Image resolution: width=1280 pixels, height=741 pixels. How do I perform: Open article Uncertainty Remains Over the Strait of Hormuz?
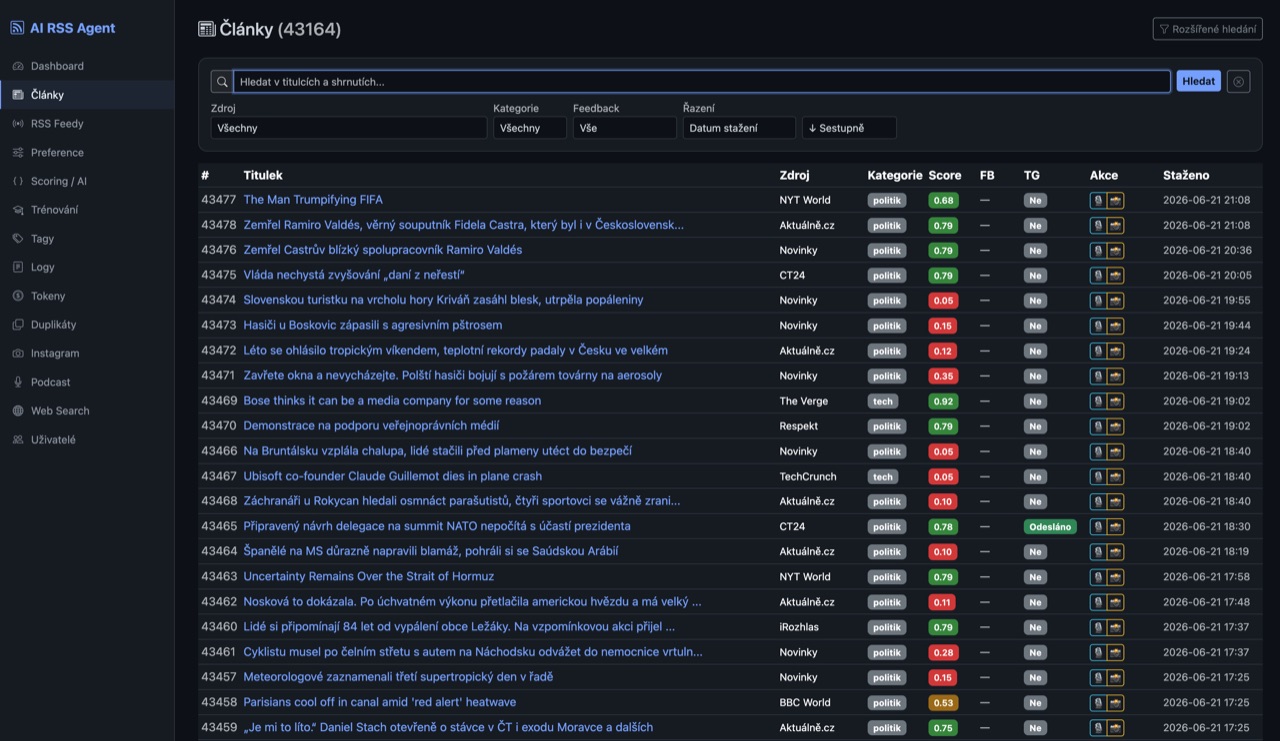click(369, 577)
